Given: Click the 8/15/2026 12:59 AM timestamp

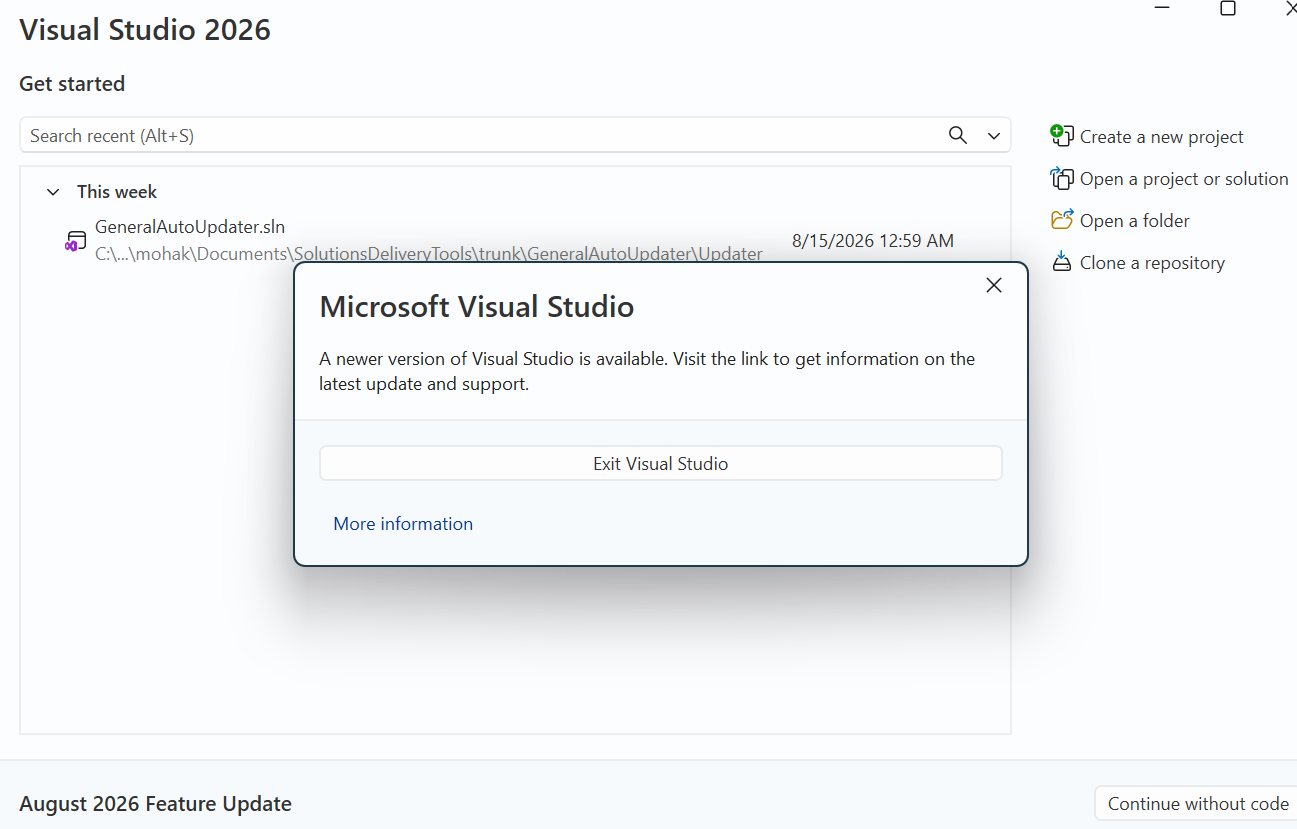Looking at the screenshot, I should click(873, 240).
